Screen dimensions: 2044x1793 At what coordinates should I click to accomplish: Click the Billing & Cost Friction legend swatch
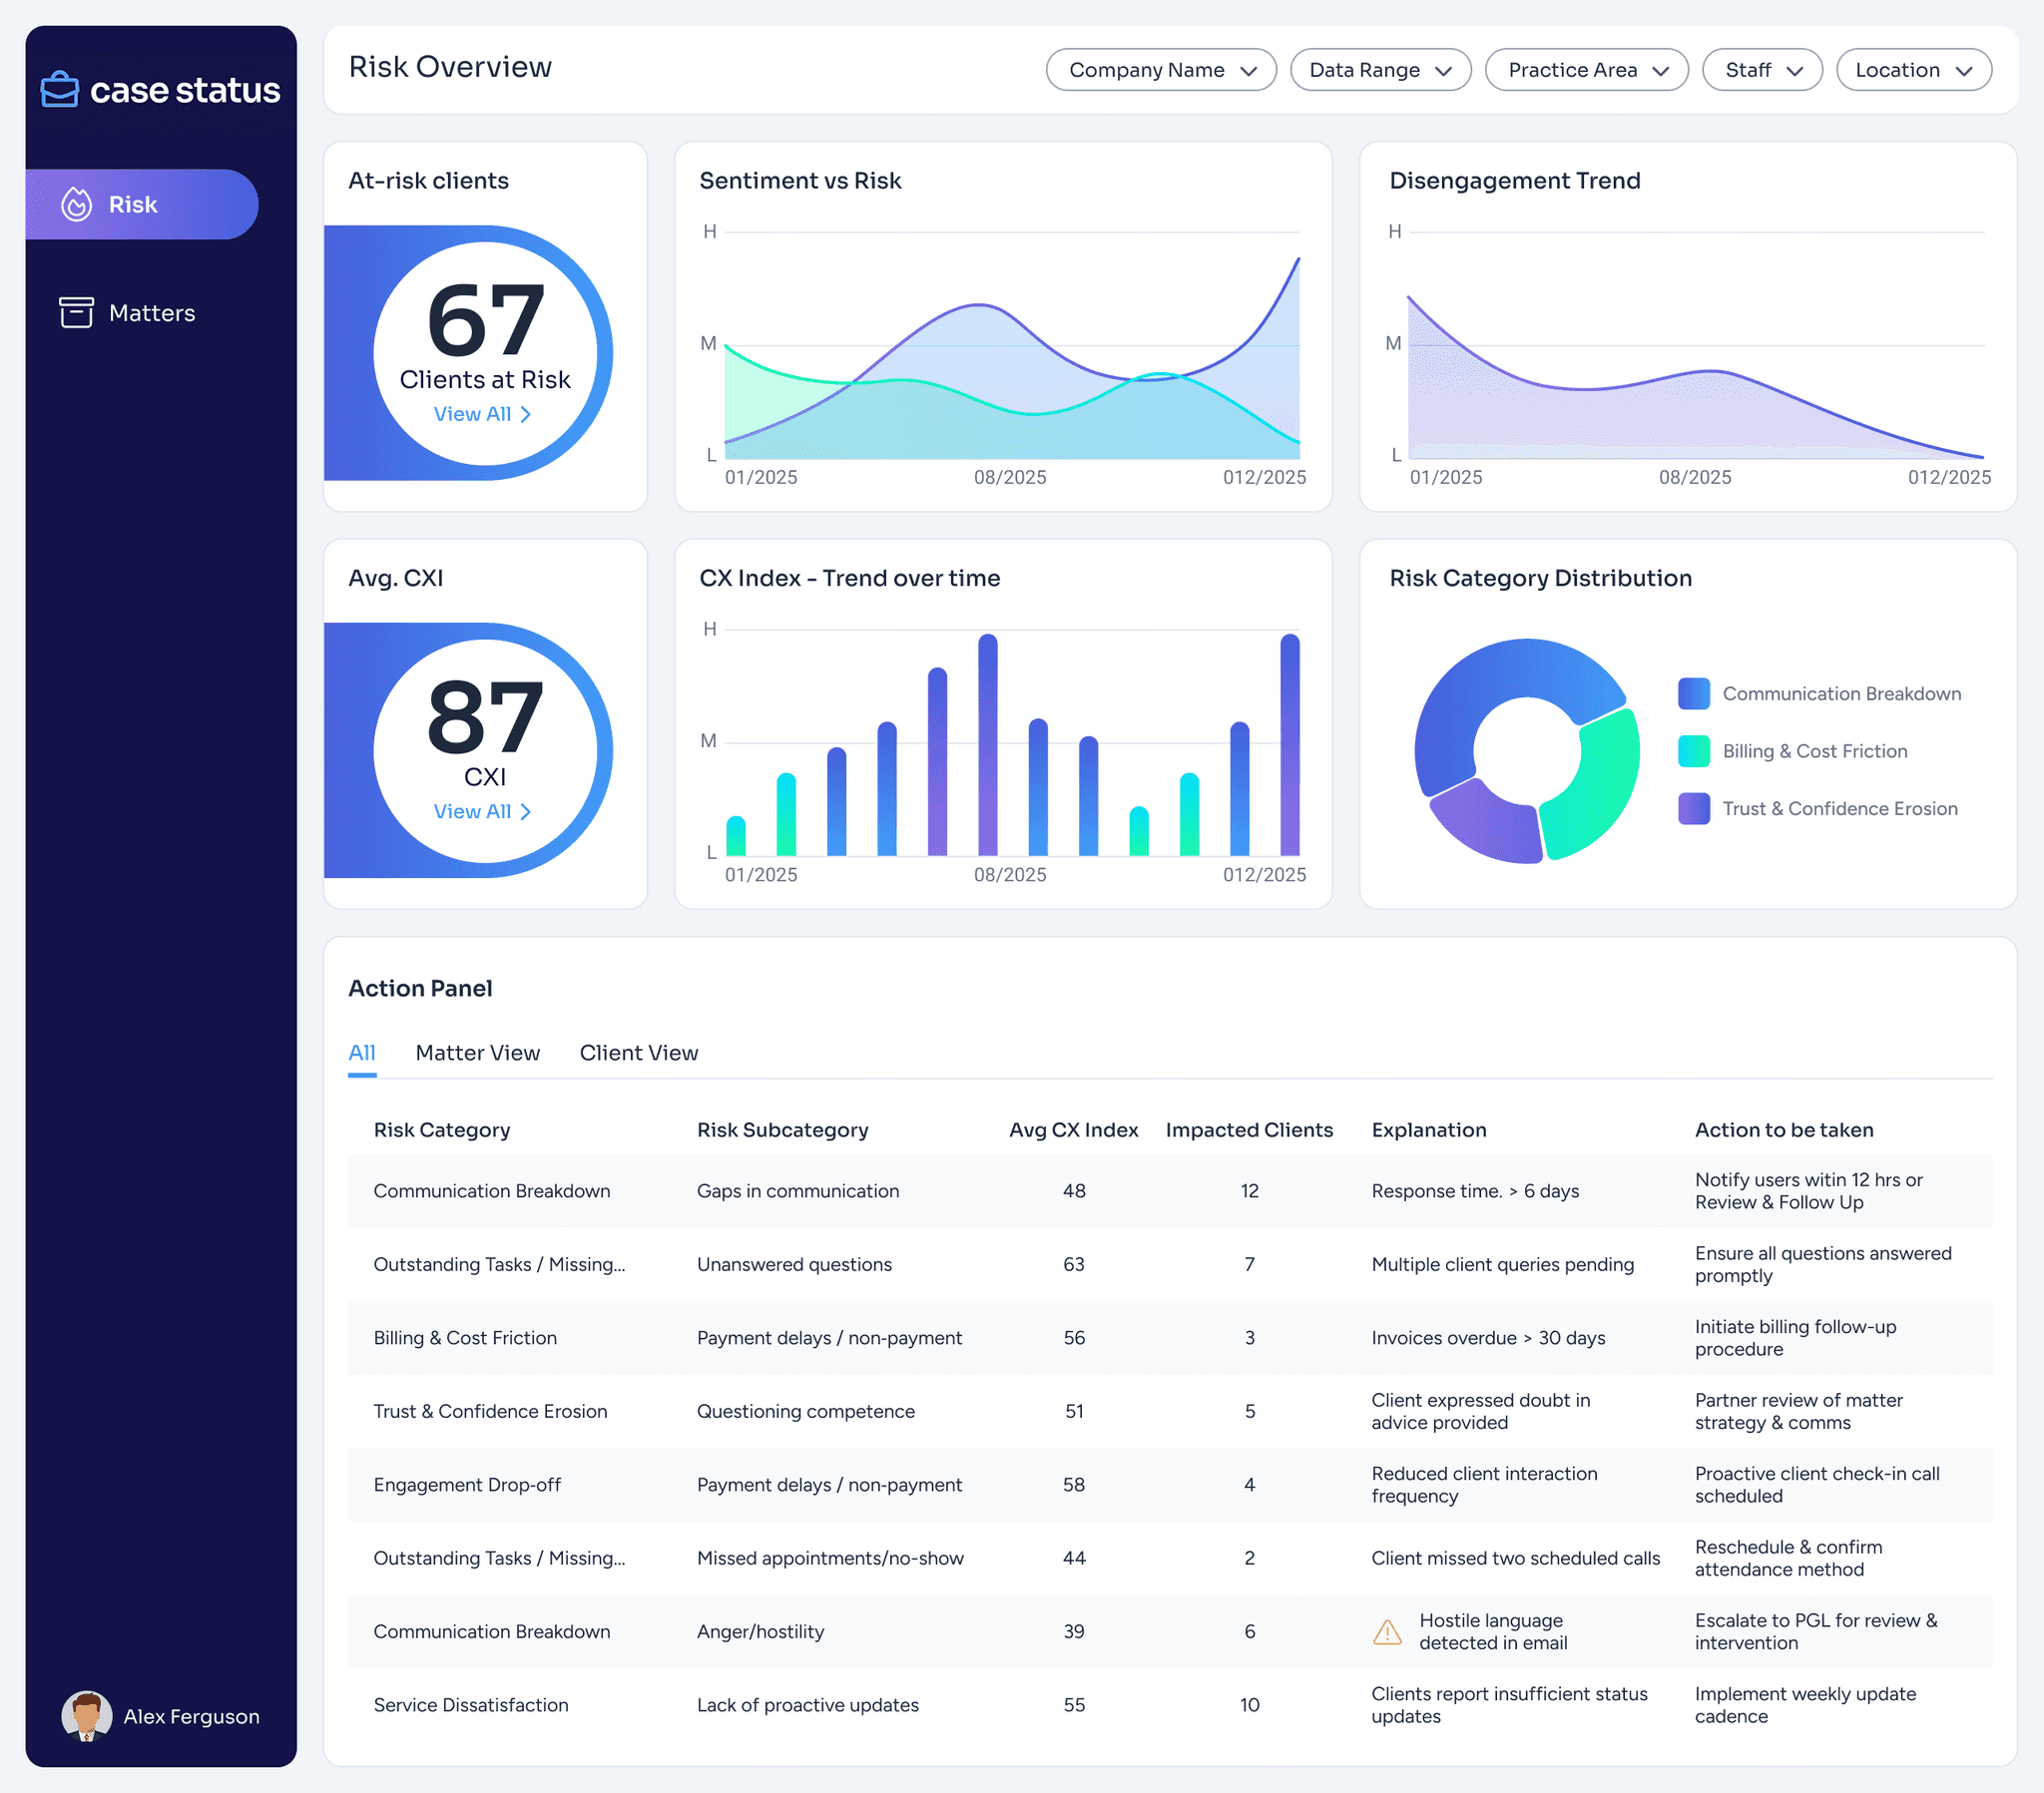pyautogui.click(x=1693, y=751)
